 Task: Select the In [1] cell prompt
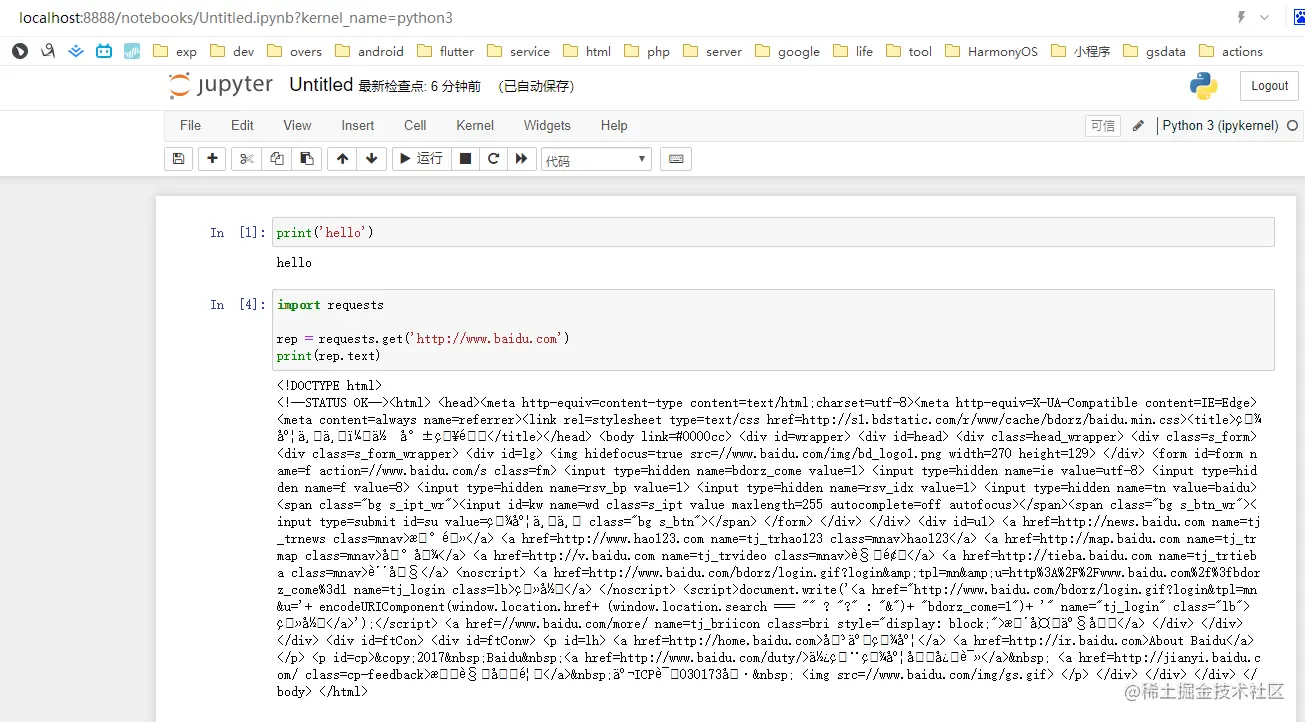pos(238,233)
